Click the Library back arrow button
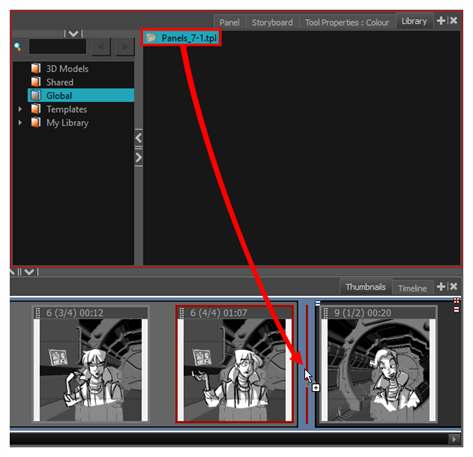473x457 pixels. (101, 46)
